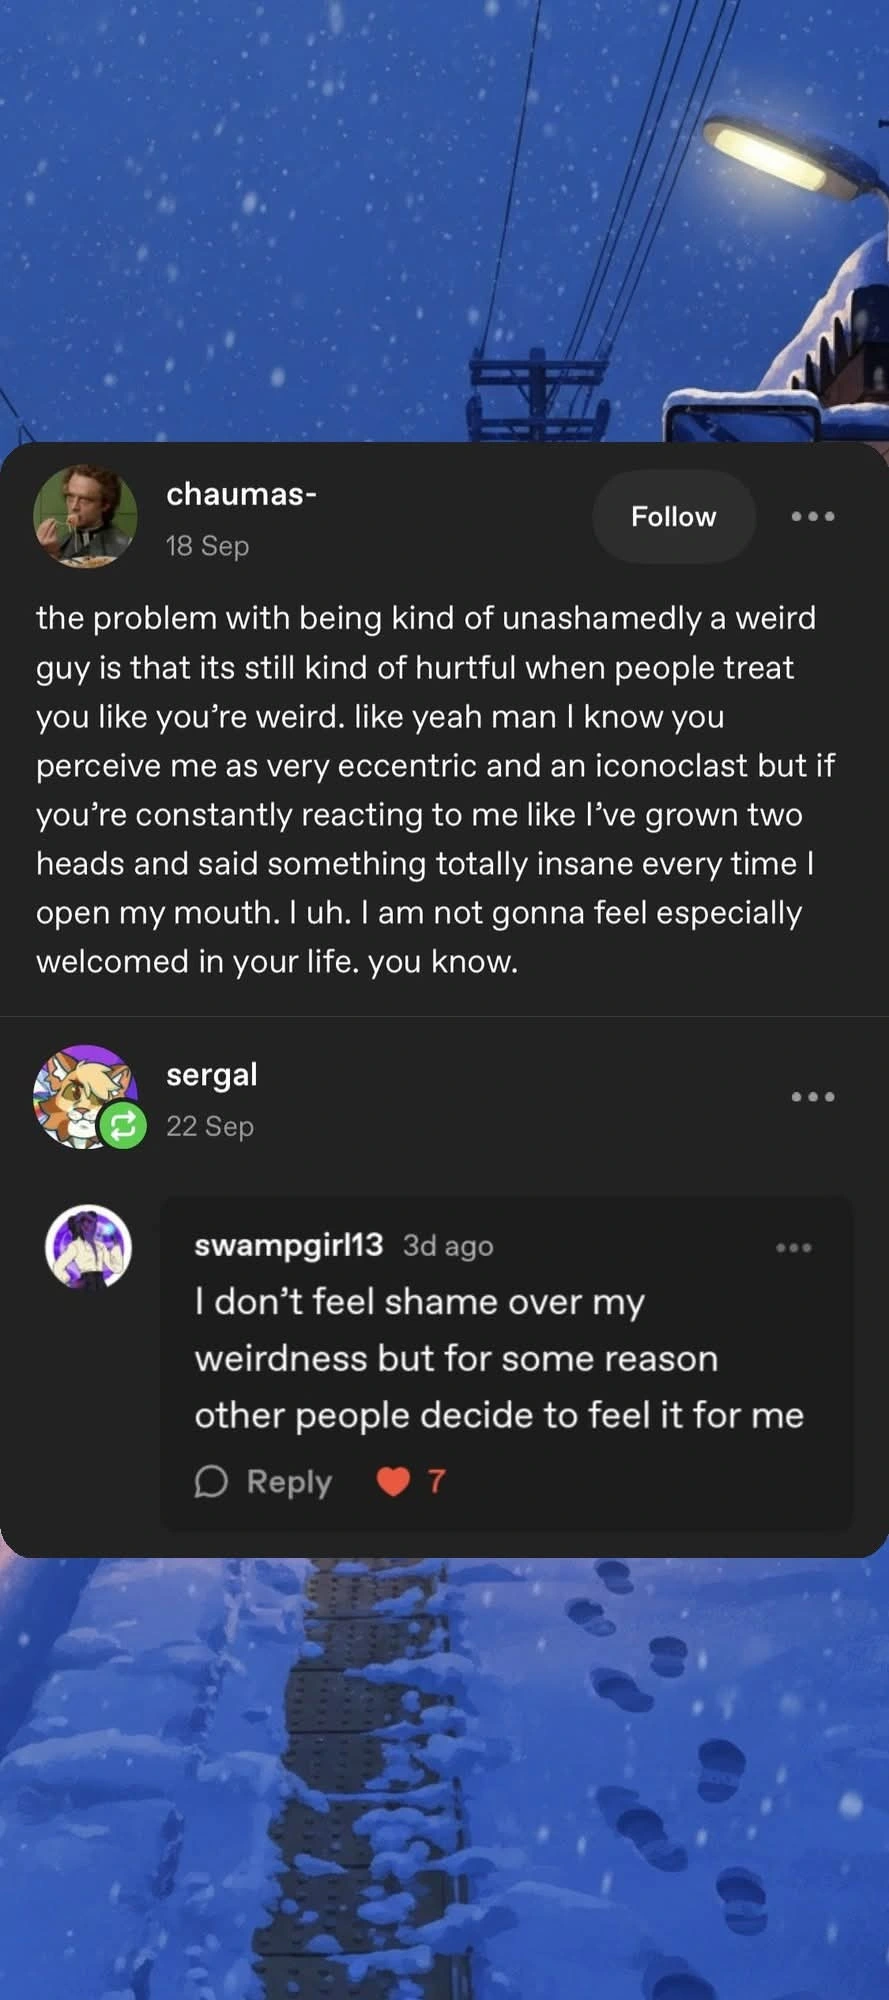Open options menu for chaumas- post
Image resolution: width=889 pixels, height=2000 pixels.
(812, 516)
